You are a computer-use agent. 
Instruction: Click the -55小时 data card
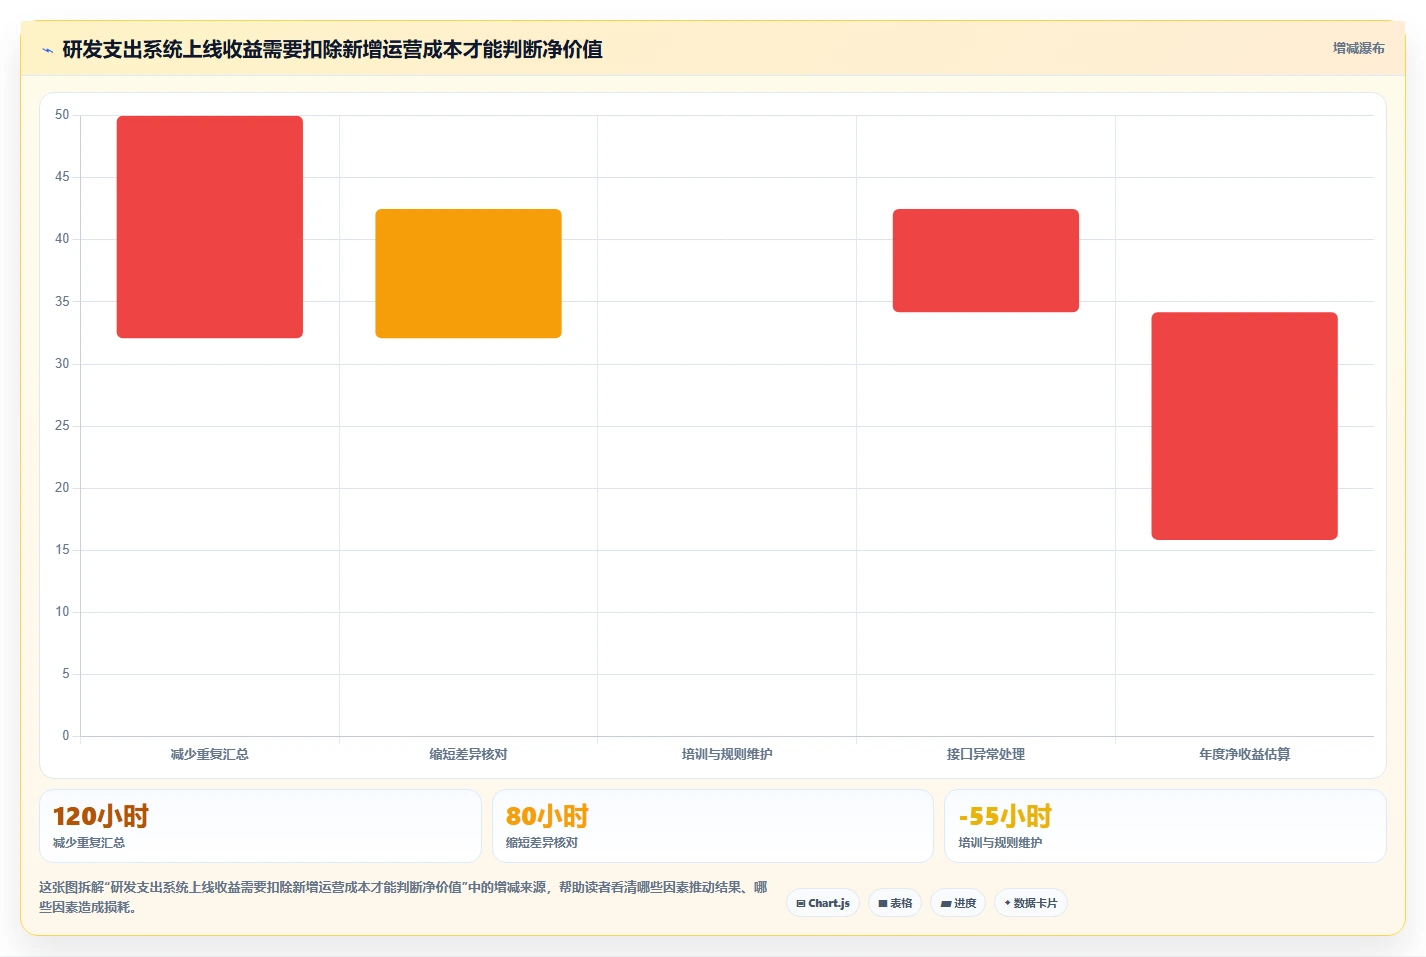[x=1165, y=826]
